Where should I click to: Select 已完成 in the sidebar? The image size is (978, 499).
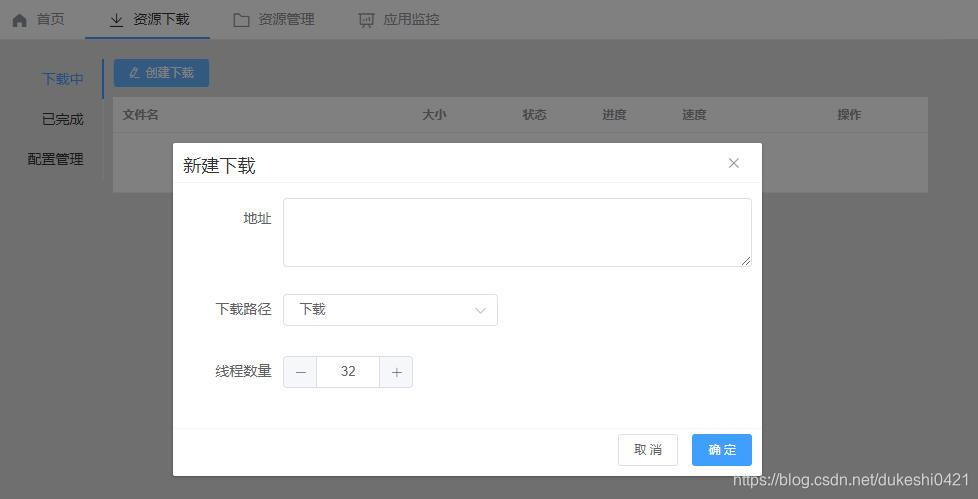(62, 119)
